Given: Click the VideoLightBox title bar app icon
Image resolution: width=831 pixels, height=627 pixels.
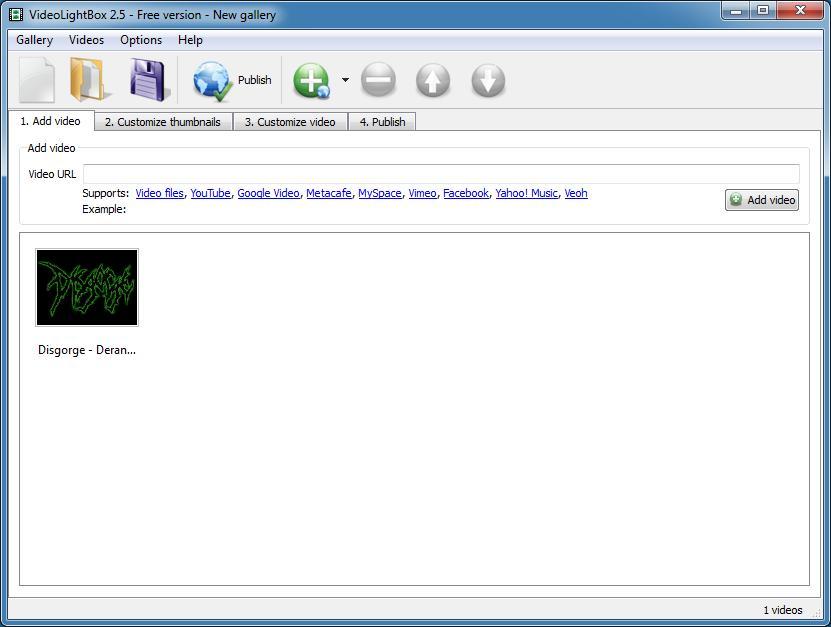Looking at the screenshot, I should coord(16,14).
